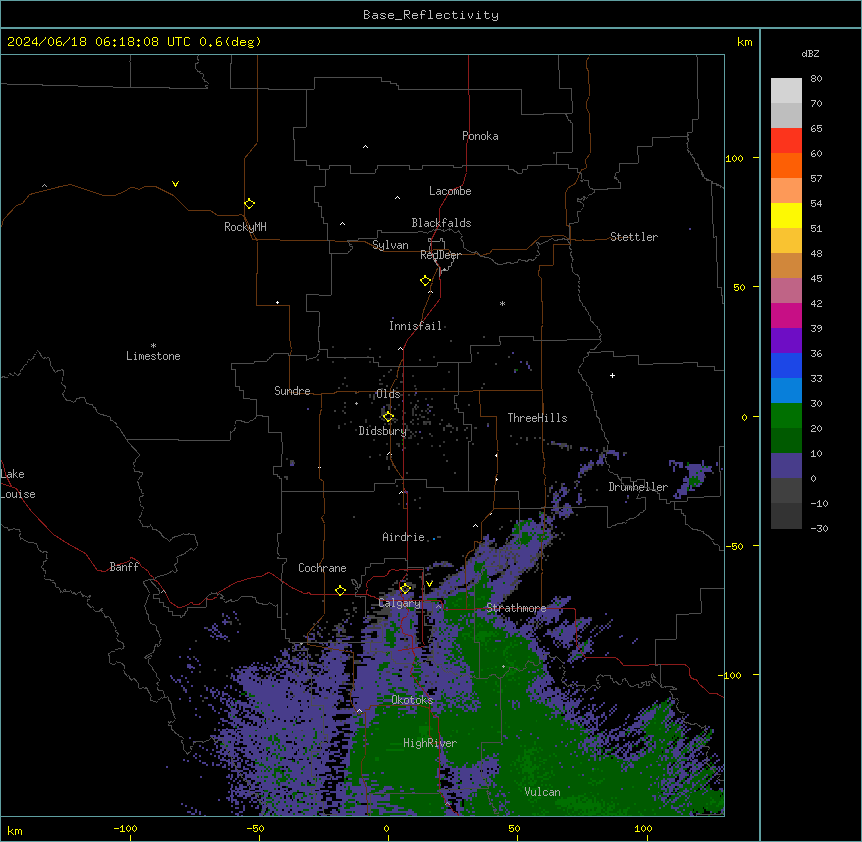The image size is (862, 842).
Task: Click the yellow diamond marker above the Calgary label
Action: click(x=405, y=589)
